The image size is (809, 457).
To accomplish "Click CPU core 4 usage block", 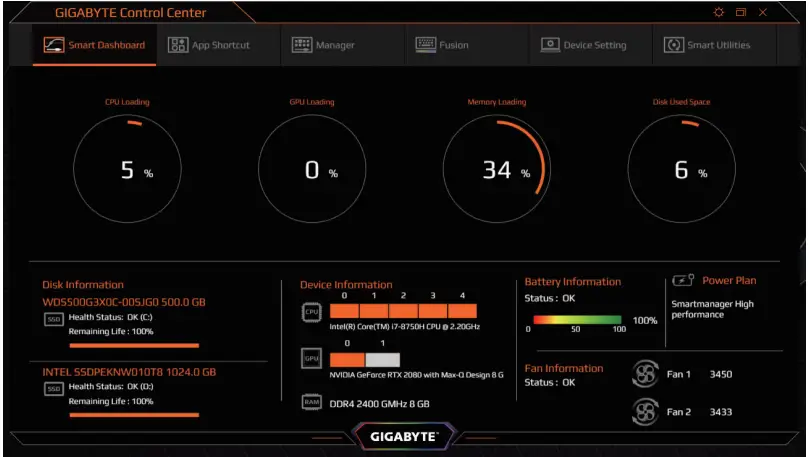I will pyautogui.click(x=462, y=311).
